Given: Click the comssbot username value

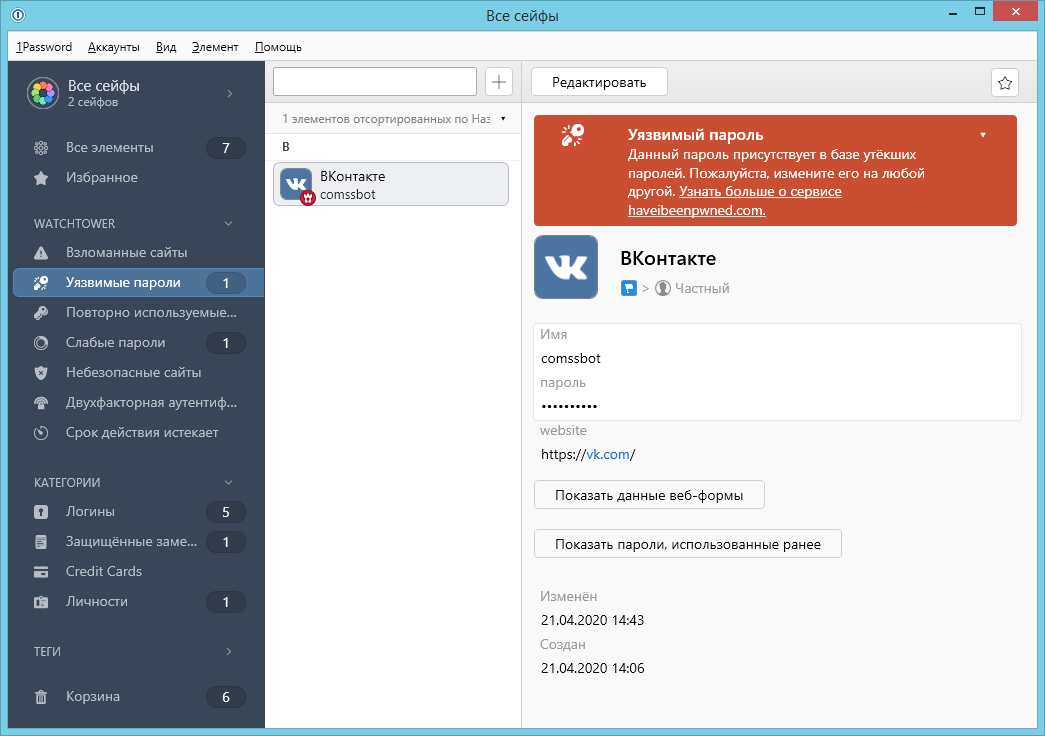Looking at the screenshot, I should 570,358.
